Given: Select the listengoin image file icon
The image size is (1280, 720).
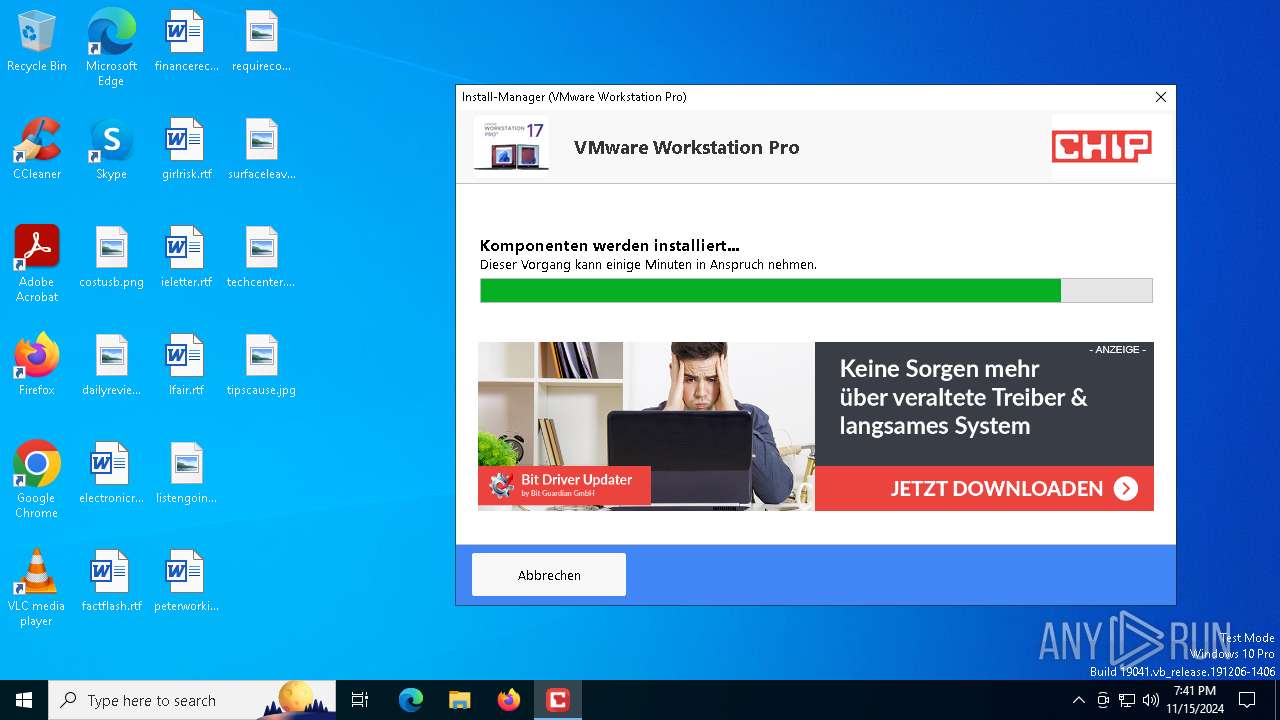Looking at the screenshot, I should pos(186,474).
